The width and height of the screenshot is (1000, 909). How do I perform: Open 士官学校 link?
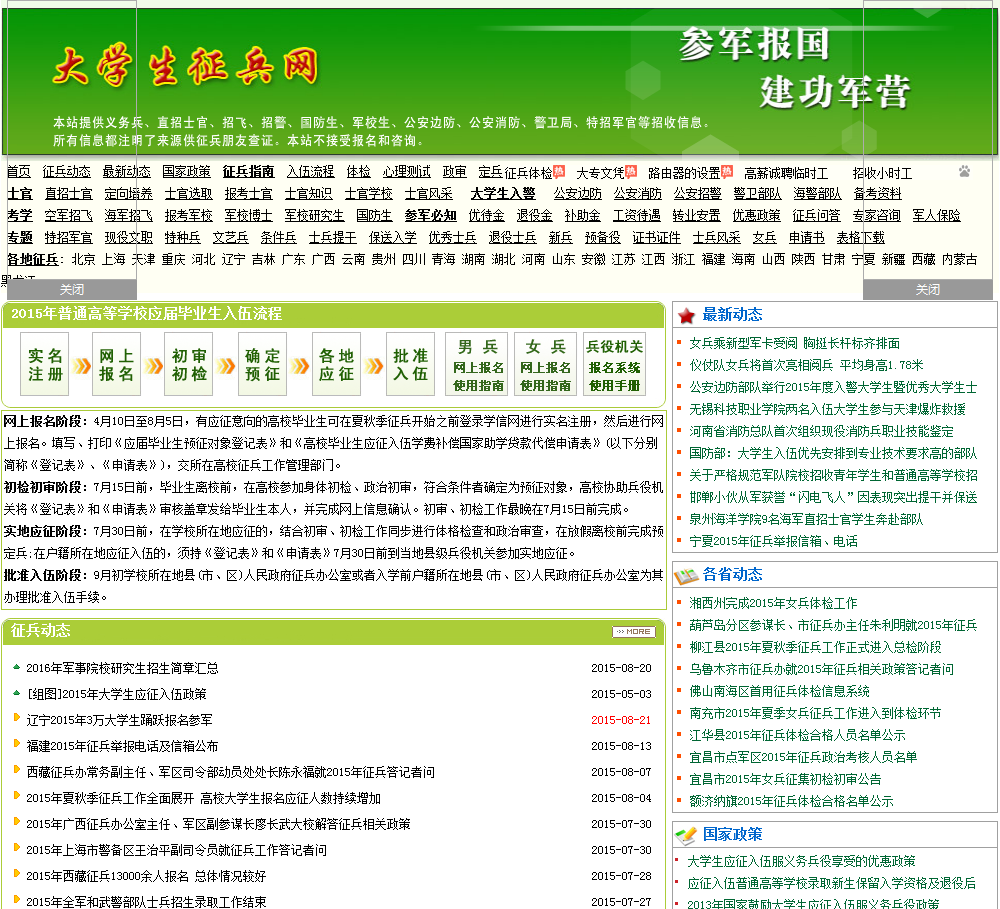click(x=369, y=193)
